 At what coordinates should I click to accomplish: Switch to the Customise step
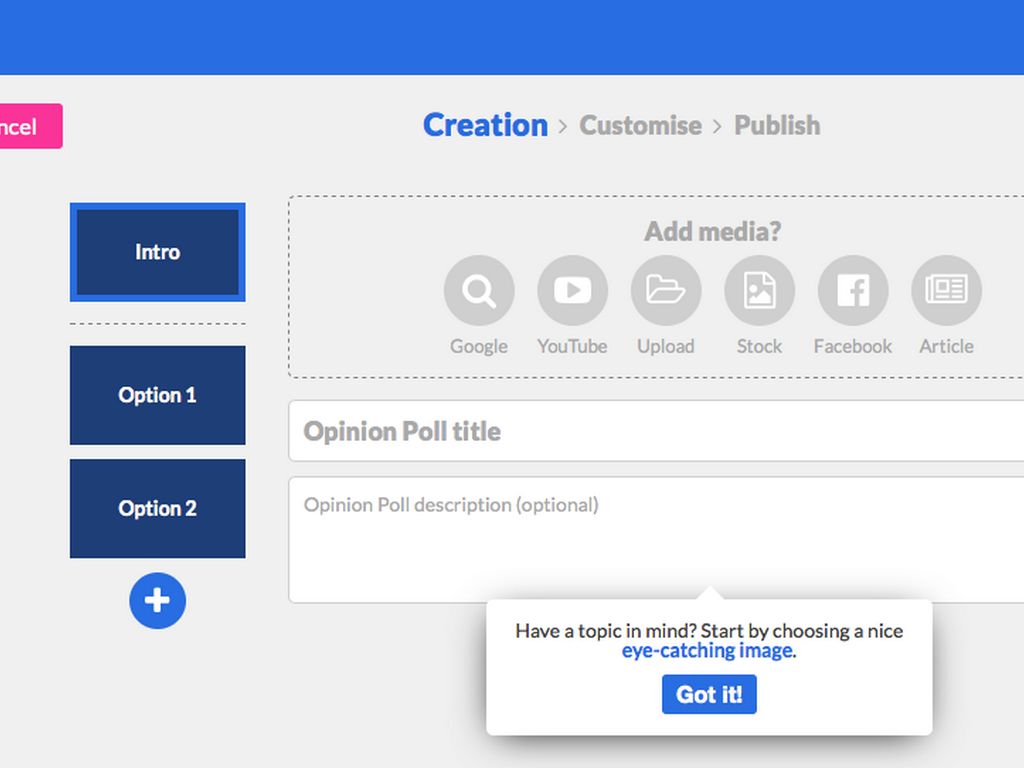[x=640, y=126]
